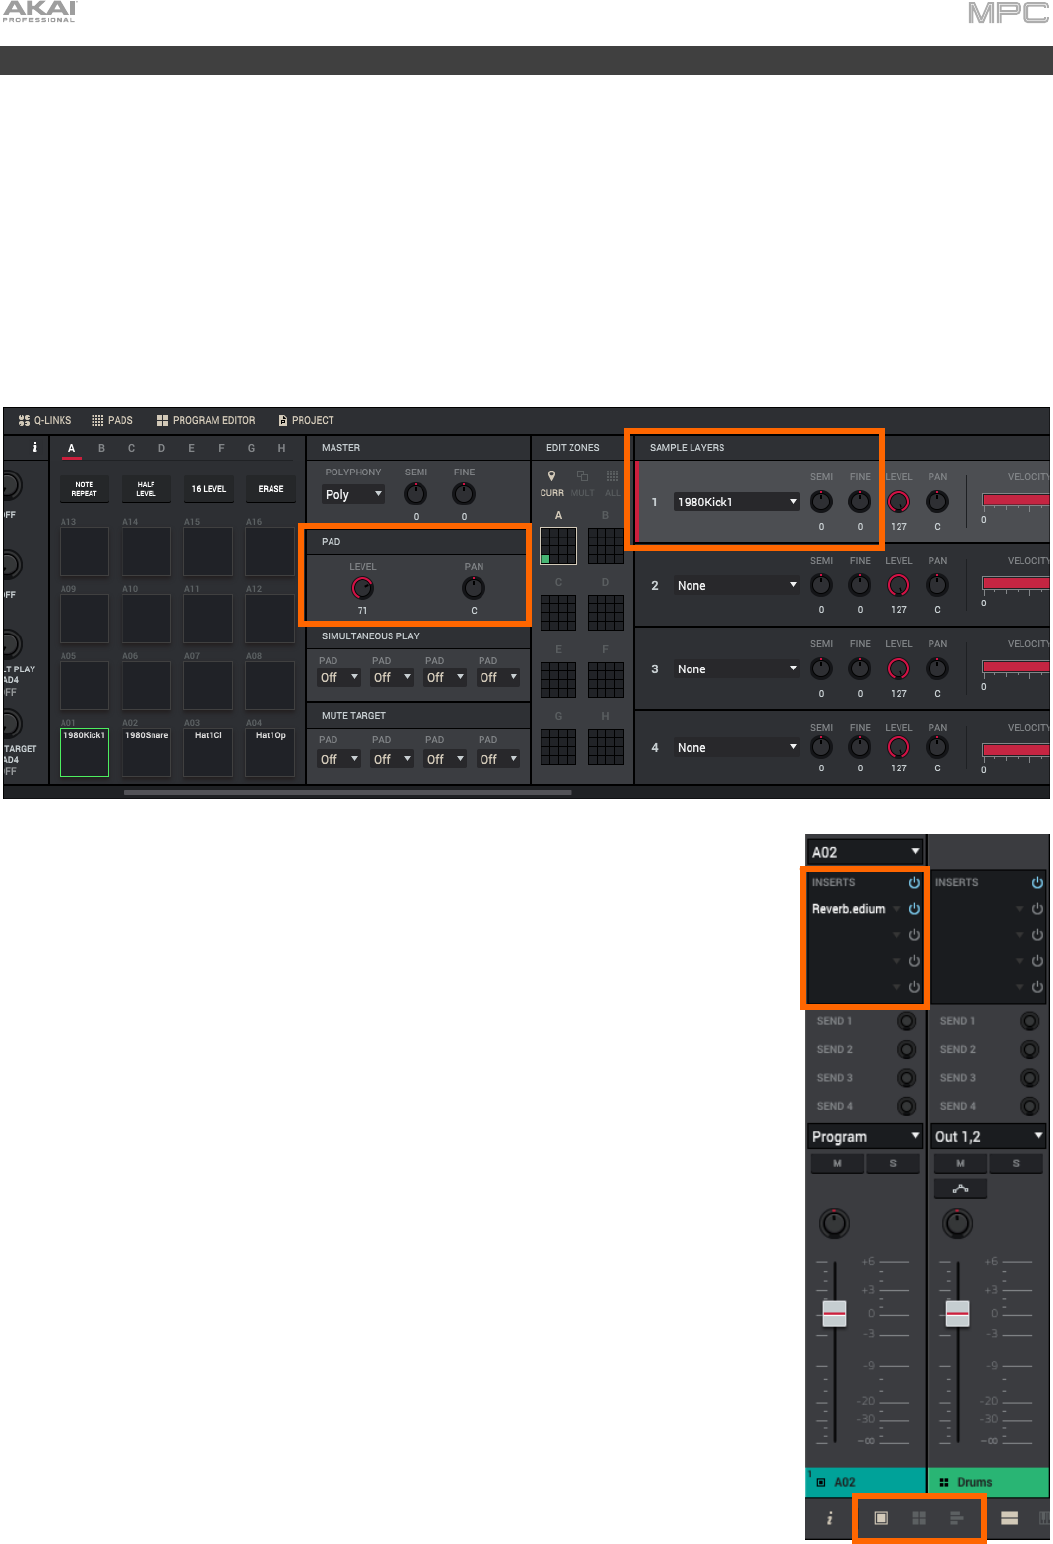
Task: Solo the Drums channel
Action: click(1016, 1163)
